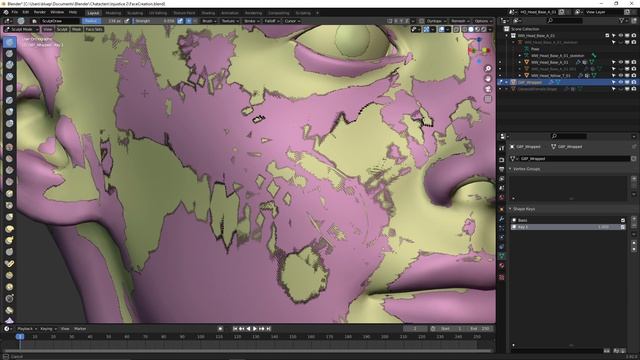Select the Crease brush

(x=10, y=136)
